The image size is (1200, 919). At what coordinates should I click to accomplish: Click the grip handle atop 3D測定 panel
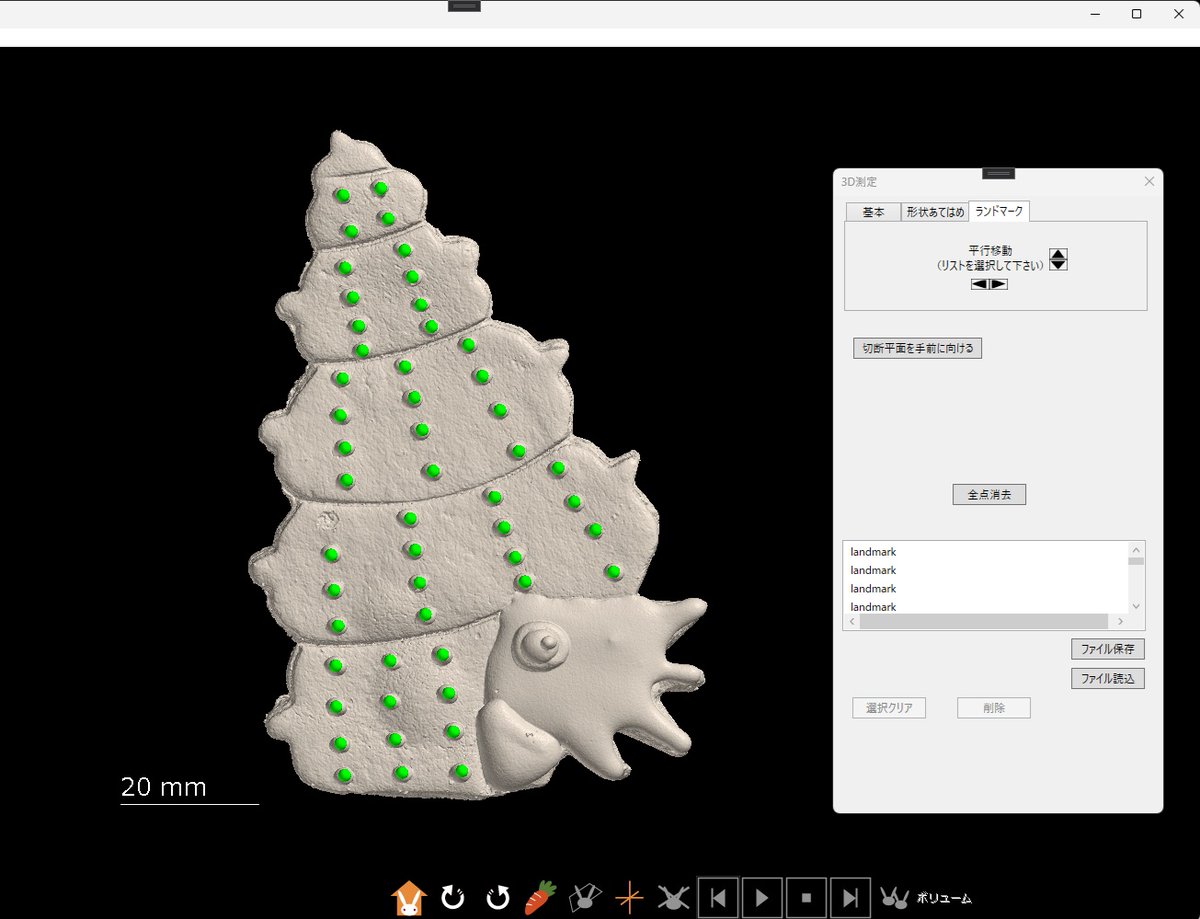(998, 173)
